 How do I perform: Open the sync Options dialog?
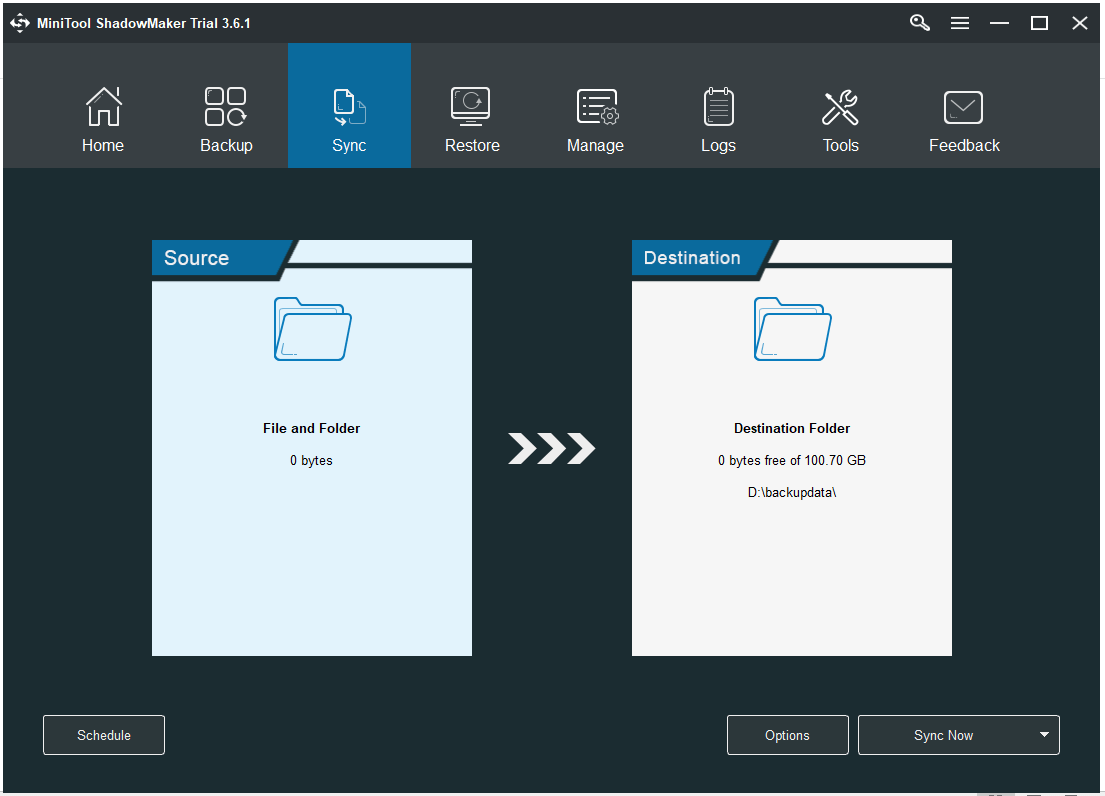point(787,735)
